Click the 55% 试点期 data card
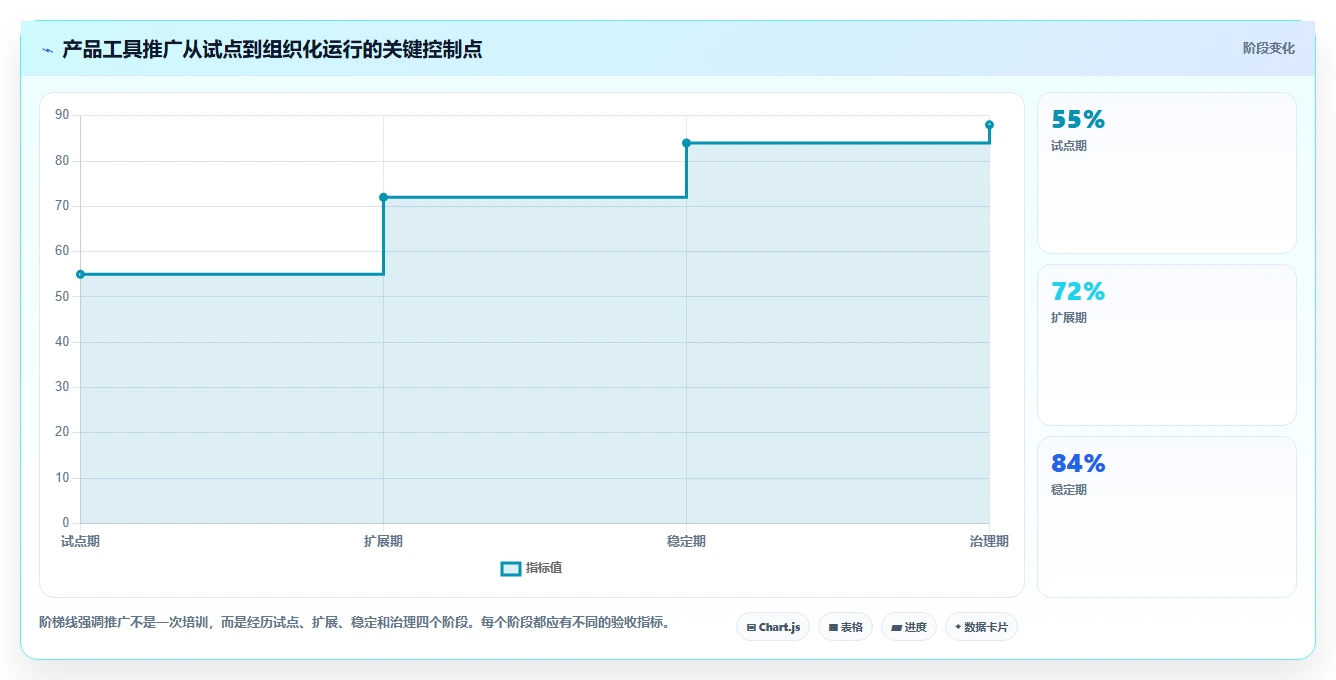 click(1166, 173)
